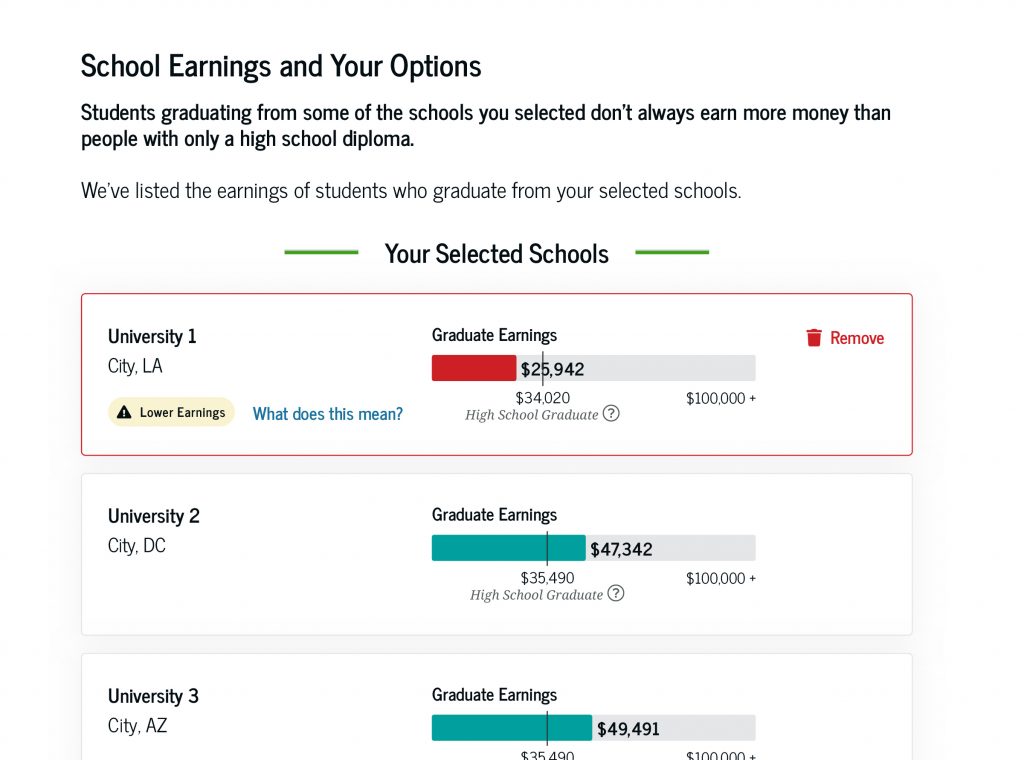Screen dimensions: 1024x760
Task: Click the $25,942 earnings value
Action: (x=552, y=370)
